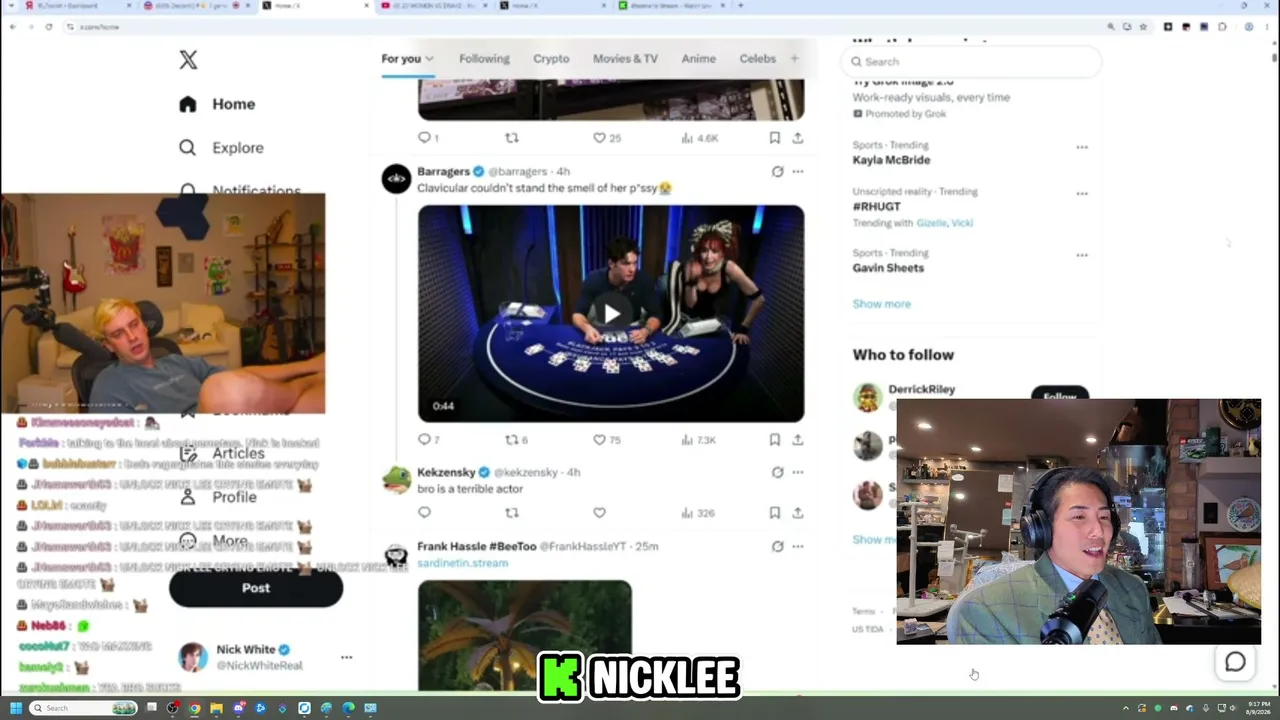Like the Kekzensky post

click(600, 512)
